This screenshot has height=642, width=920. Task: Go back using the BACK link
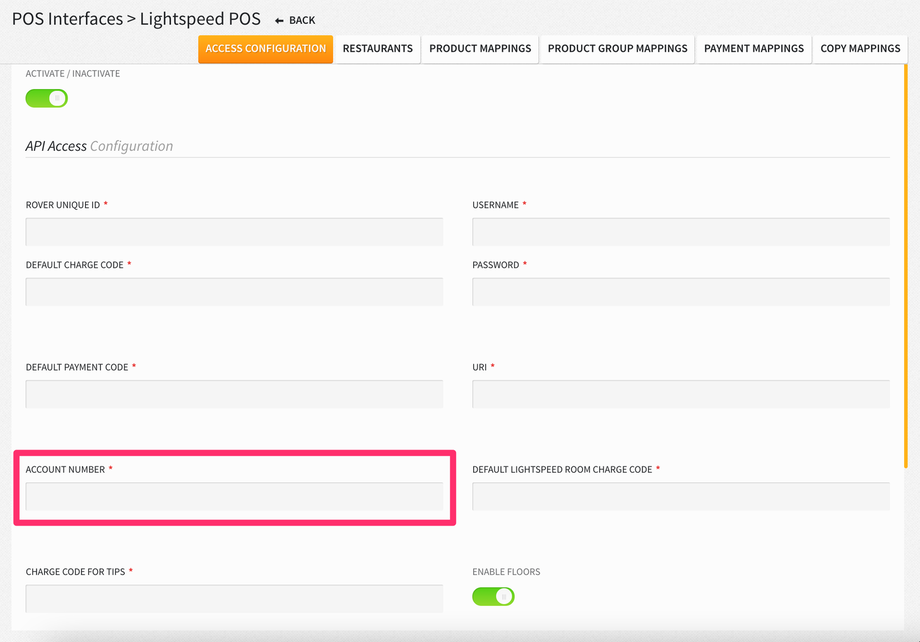click(295, 21)
